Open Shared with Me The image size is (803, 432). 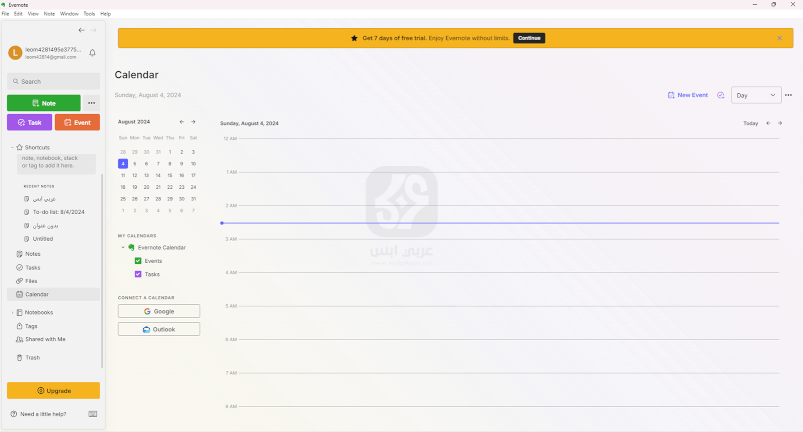(x=54, y=339)
